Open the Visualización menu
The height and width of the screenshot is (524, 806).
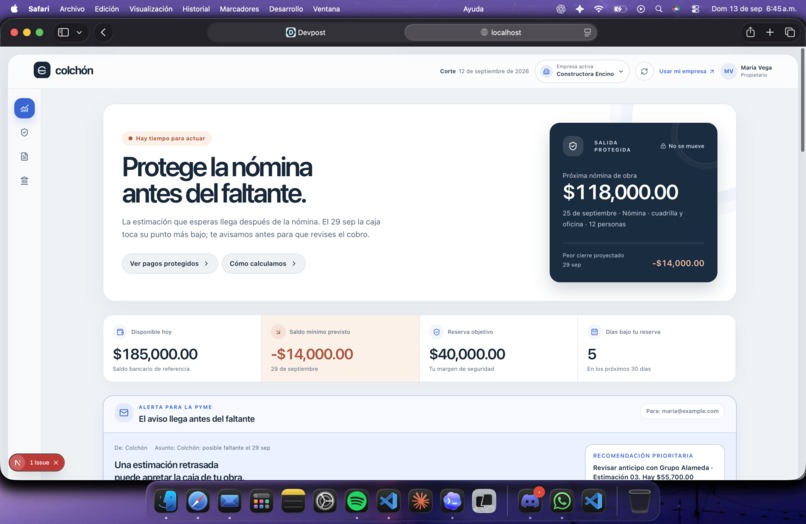click(151, 9)
